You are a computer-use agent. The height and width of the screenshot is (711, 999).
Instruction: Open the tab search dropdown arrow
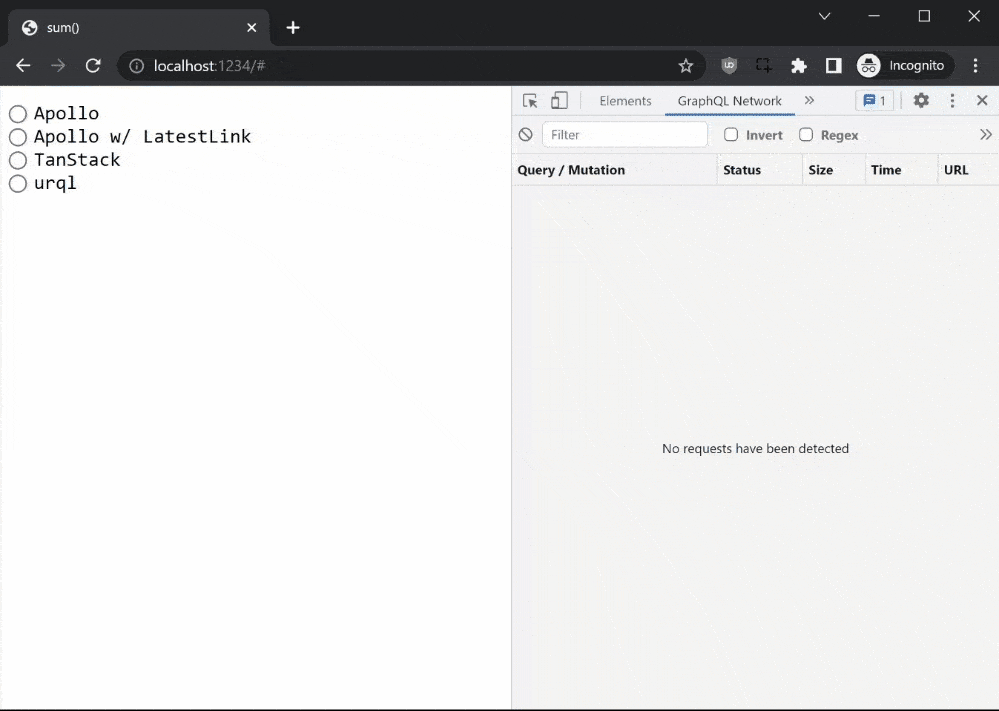click(x=824, y=17)
